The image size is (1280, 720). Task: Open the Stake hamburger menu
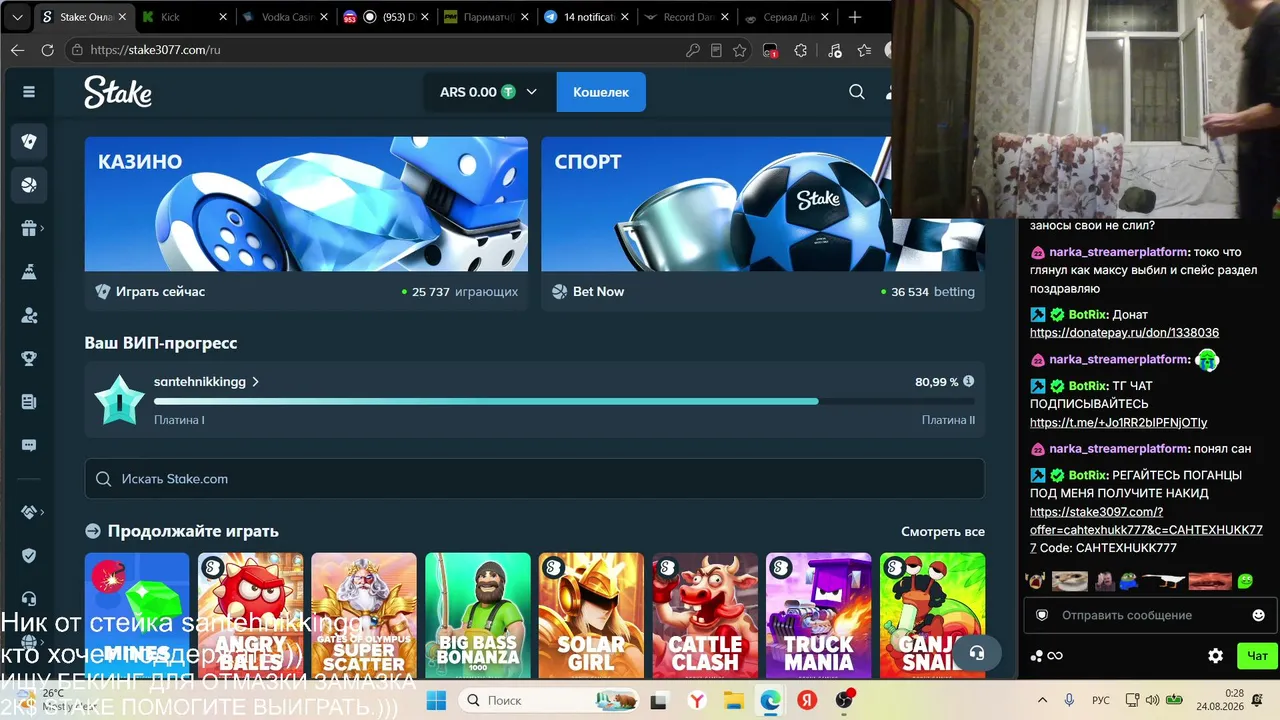click(x=29, y=92)
